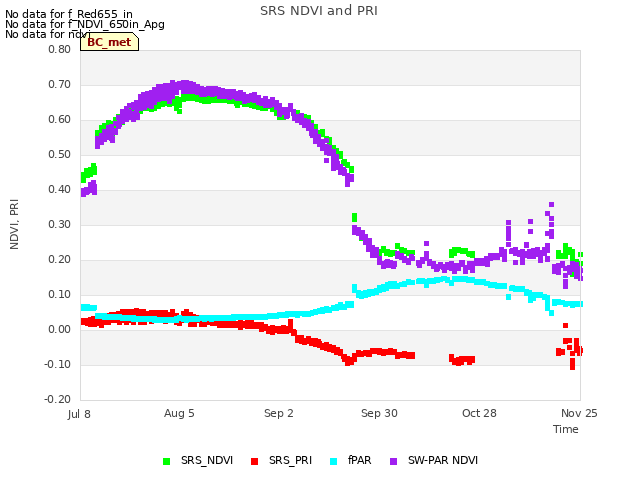Click 'No data for f_Red655_in' message
This screenshot has width=640, height=480.
point(69,14)
